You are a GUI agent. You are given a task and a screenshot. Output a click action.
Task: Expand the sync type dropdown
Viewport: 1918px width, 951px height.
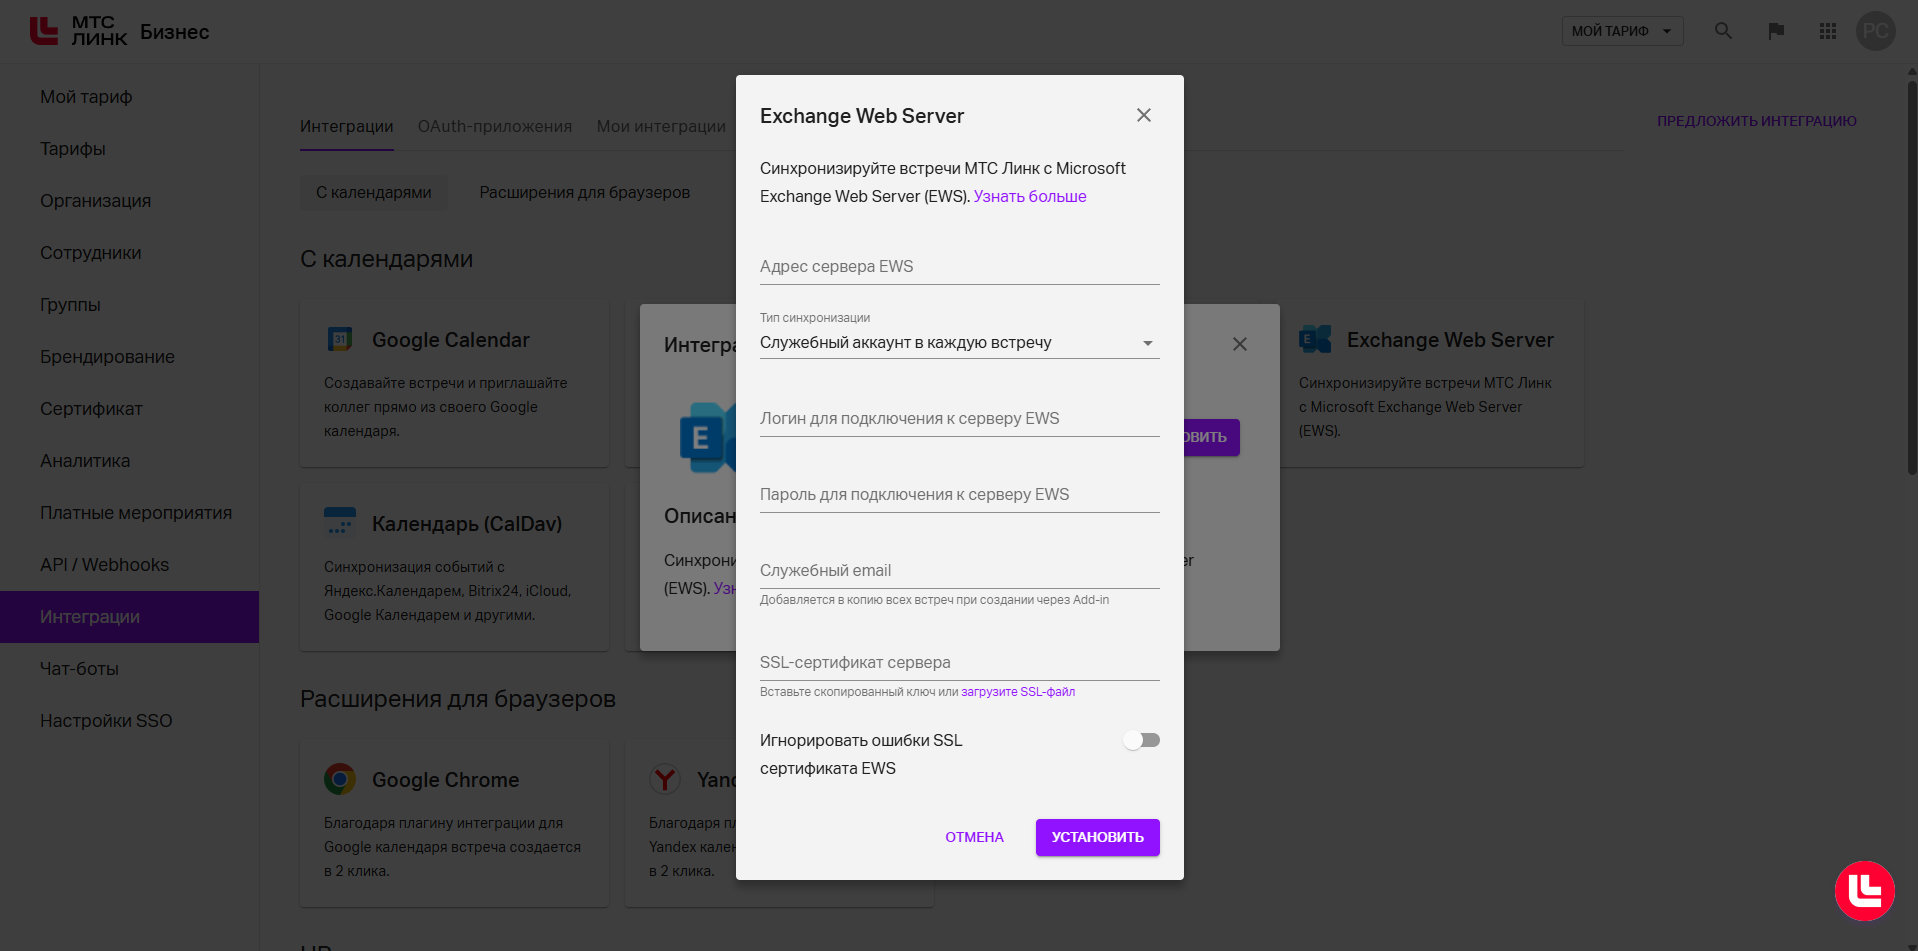(960, 343)
